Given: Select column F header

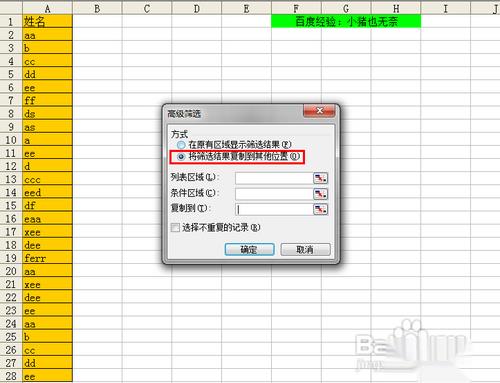Looking at the screenshot, I should click(x=296, y=9).
